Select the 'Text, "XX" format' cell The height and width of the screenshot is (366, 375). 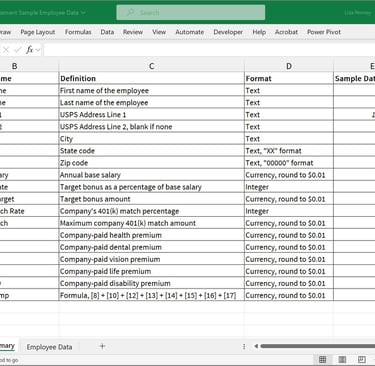tap(289, 151)
